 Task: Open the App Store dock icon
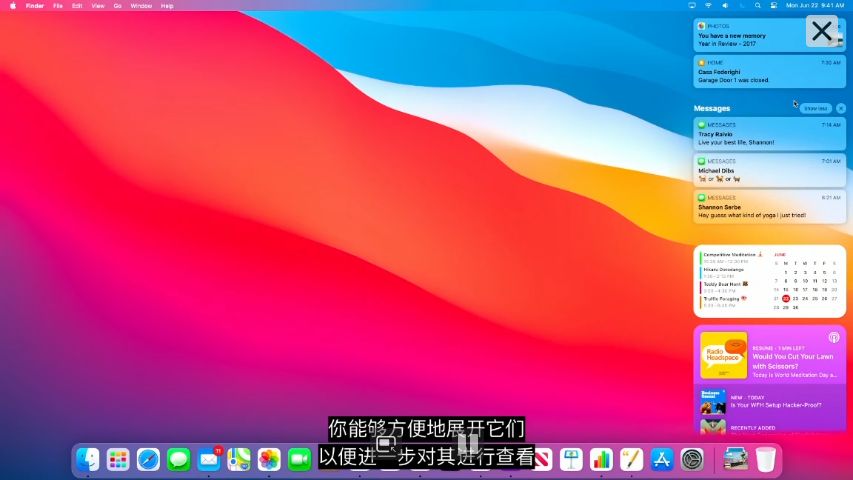click(x=661, y=459)
